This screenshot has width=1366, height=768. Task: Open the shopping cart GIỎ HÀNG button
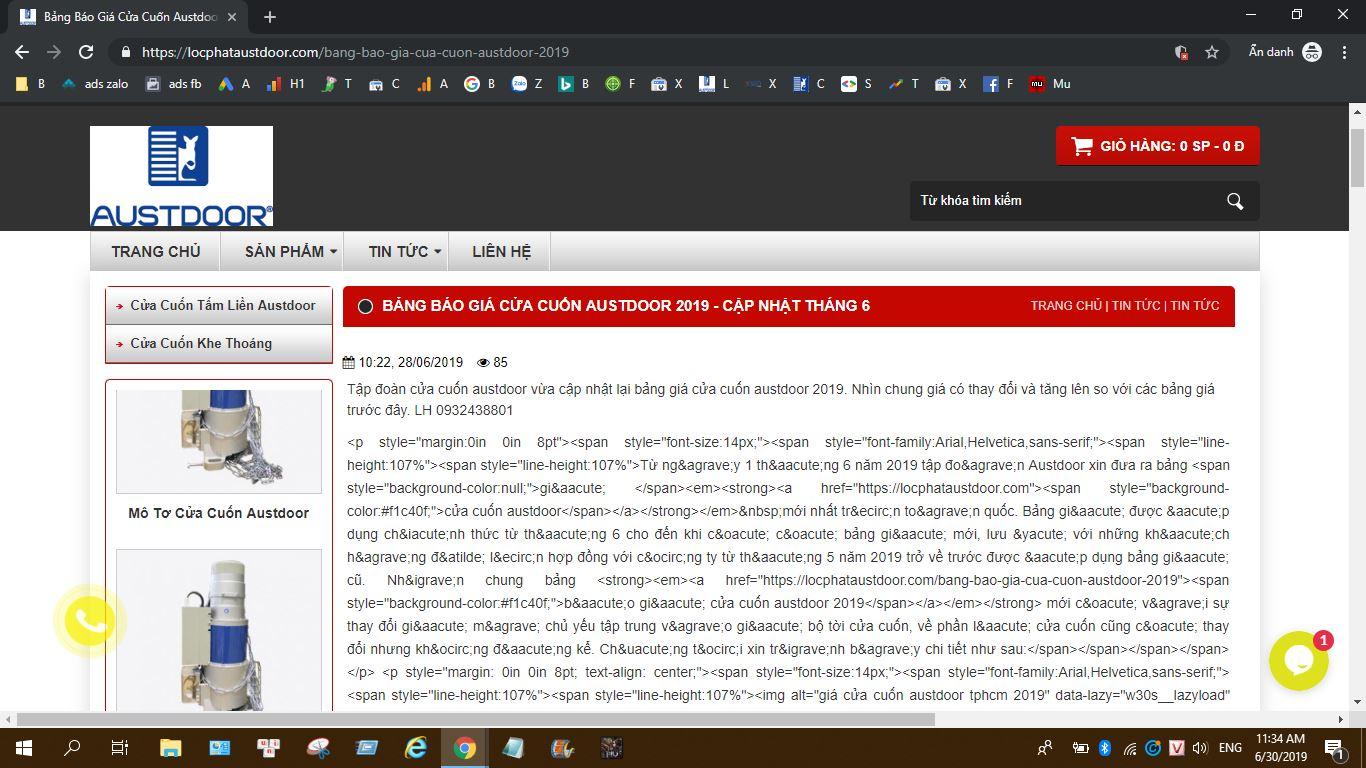coord(1157,146)
